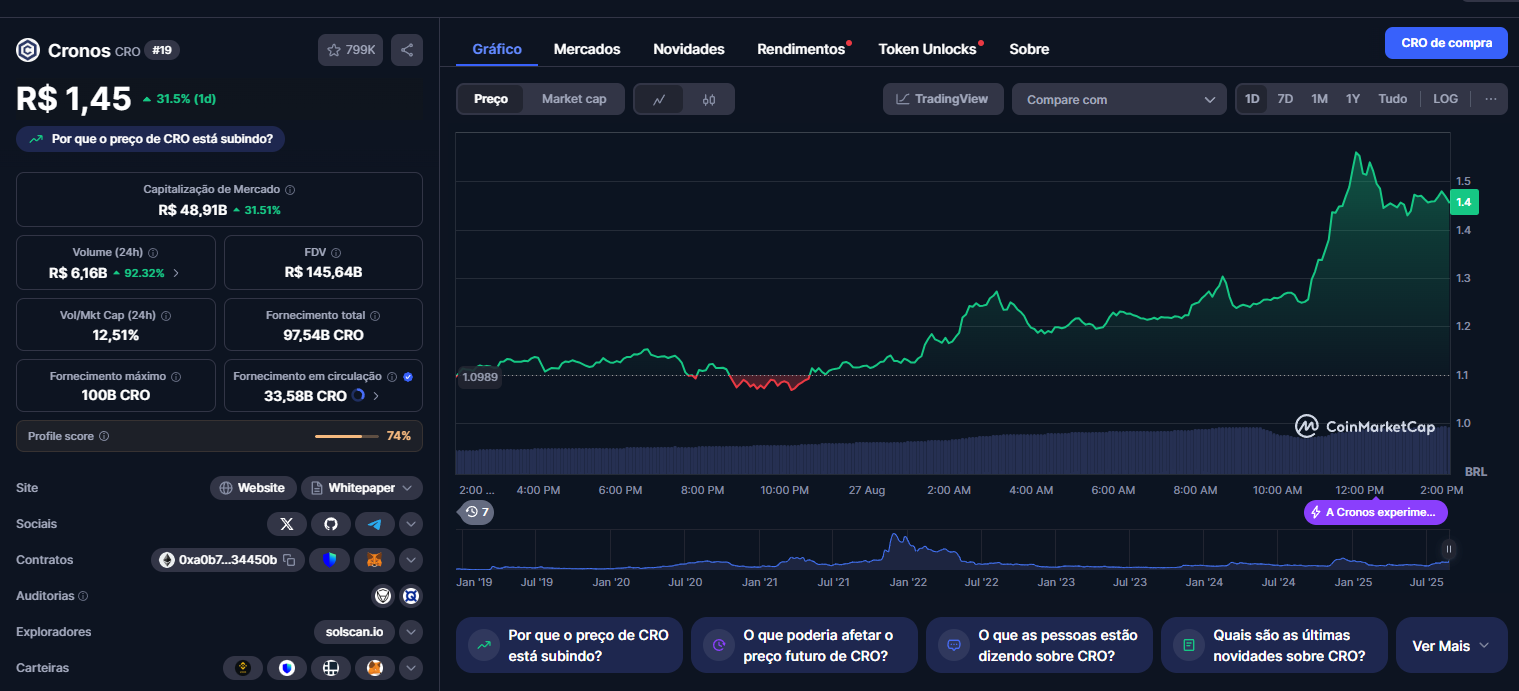Switch chart to line view
The height and width of the screenshot is (691, 1519).
659,99
